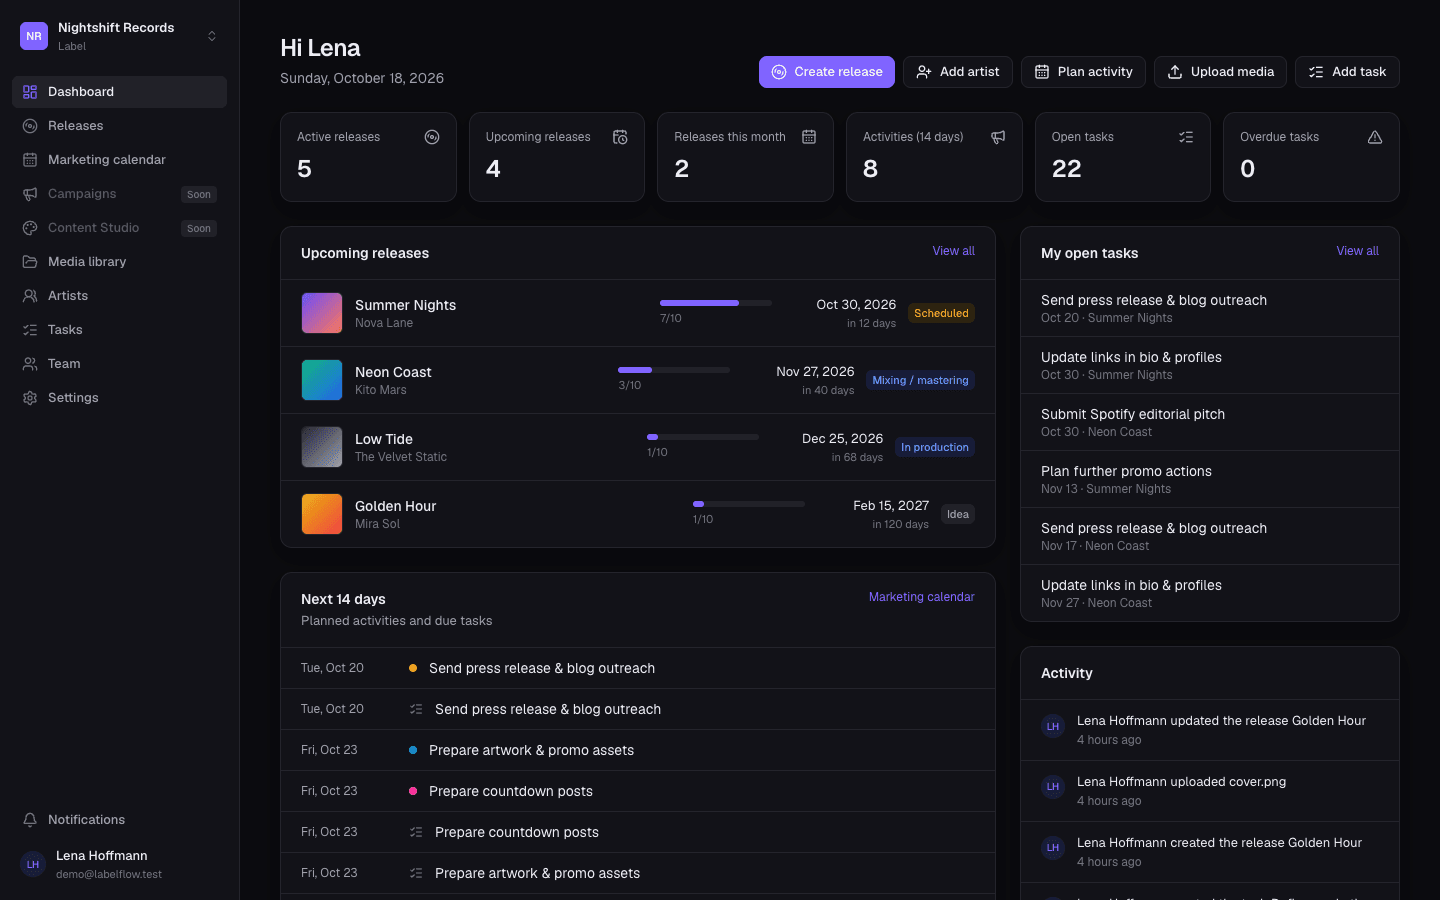Screen dimensions: 1440x900
Task: Click the NR label logo icon
Action: 34,36
